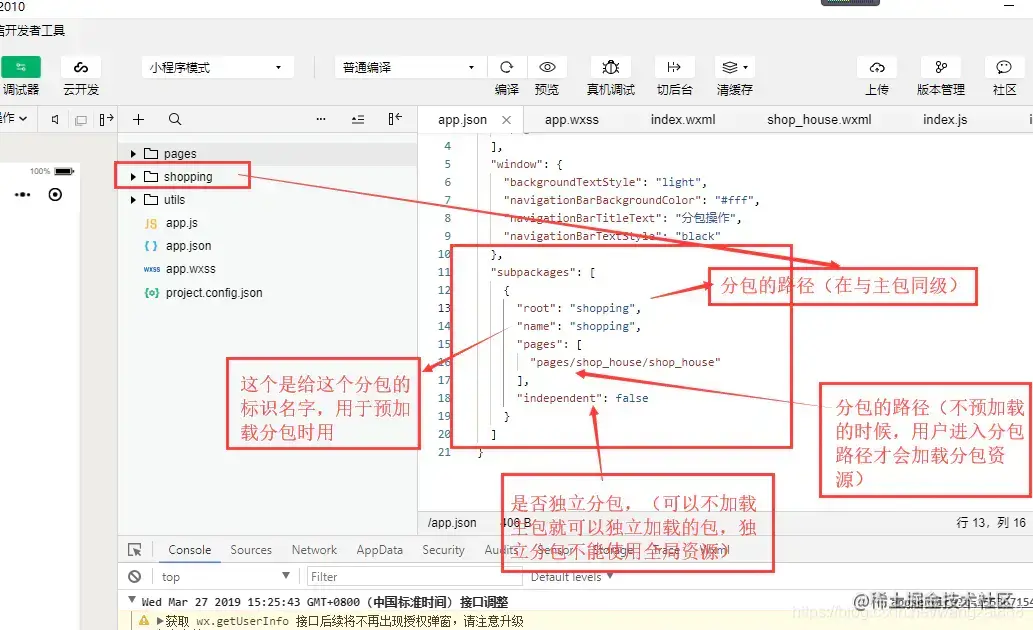Open the Sources devtools tab

(251, 550)
